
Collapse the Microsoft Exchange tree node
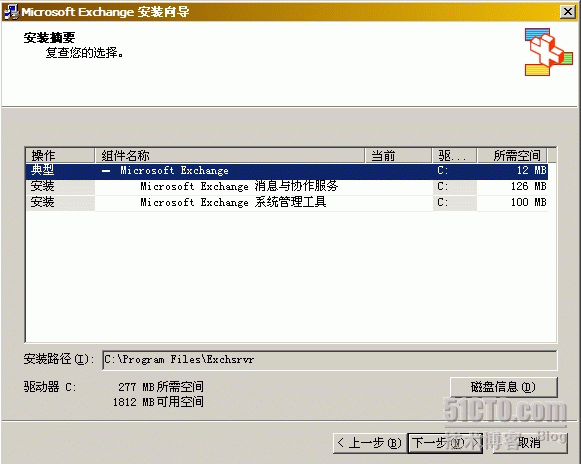click(106, 171)
